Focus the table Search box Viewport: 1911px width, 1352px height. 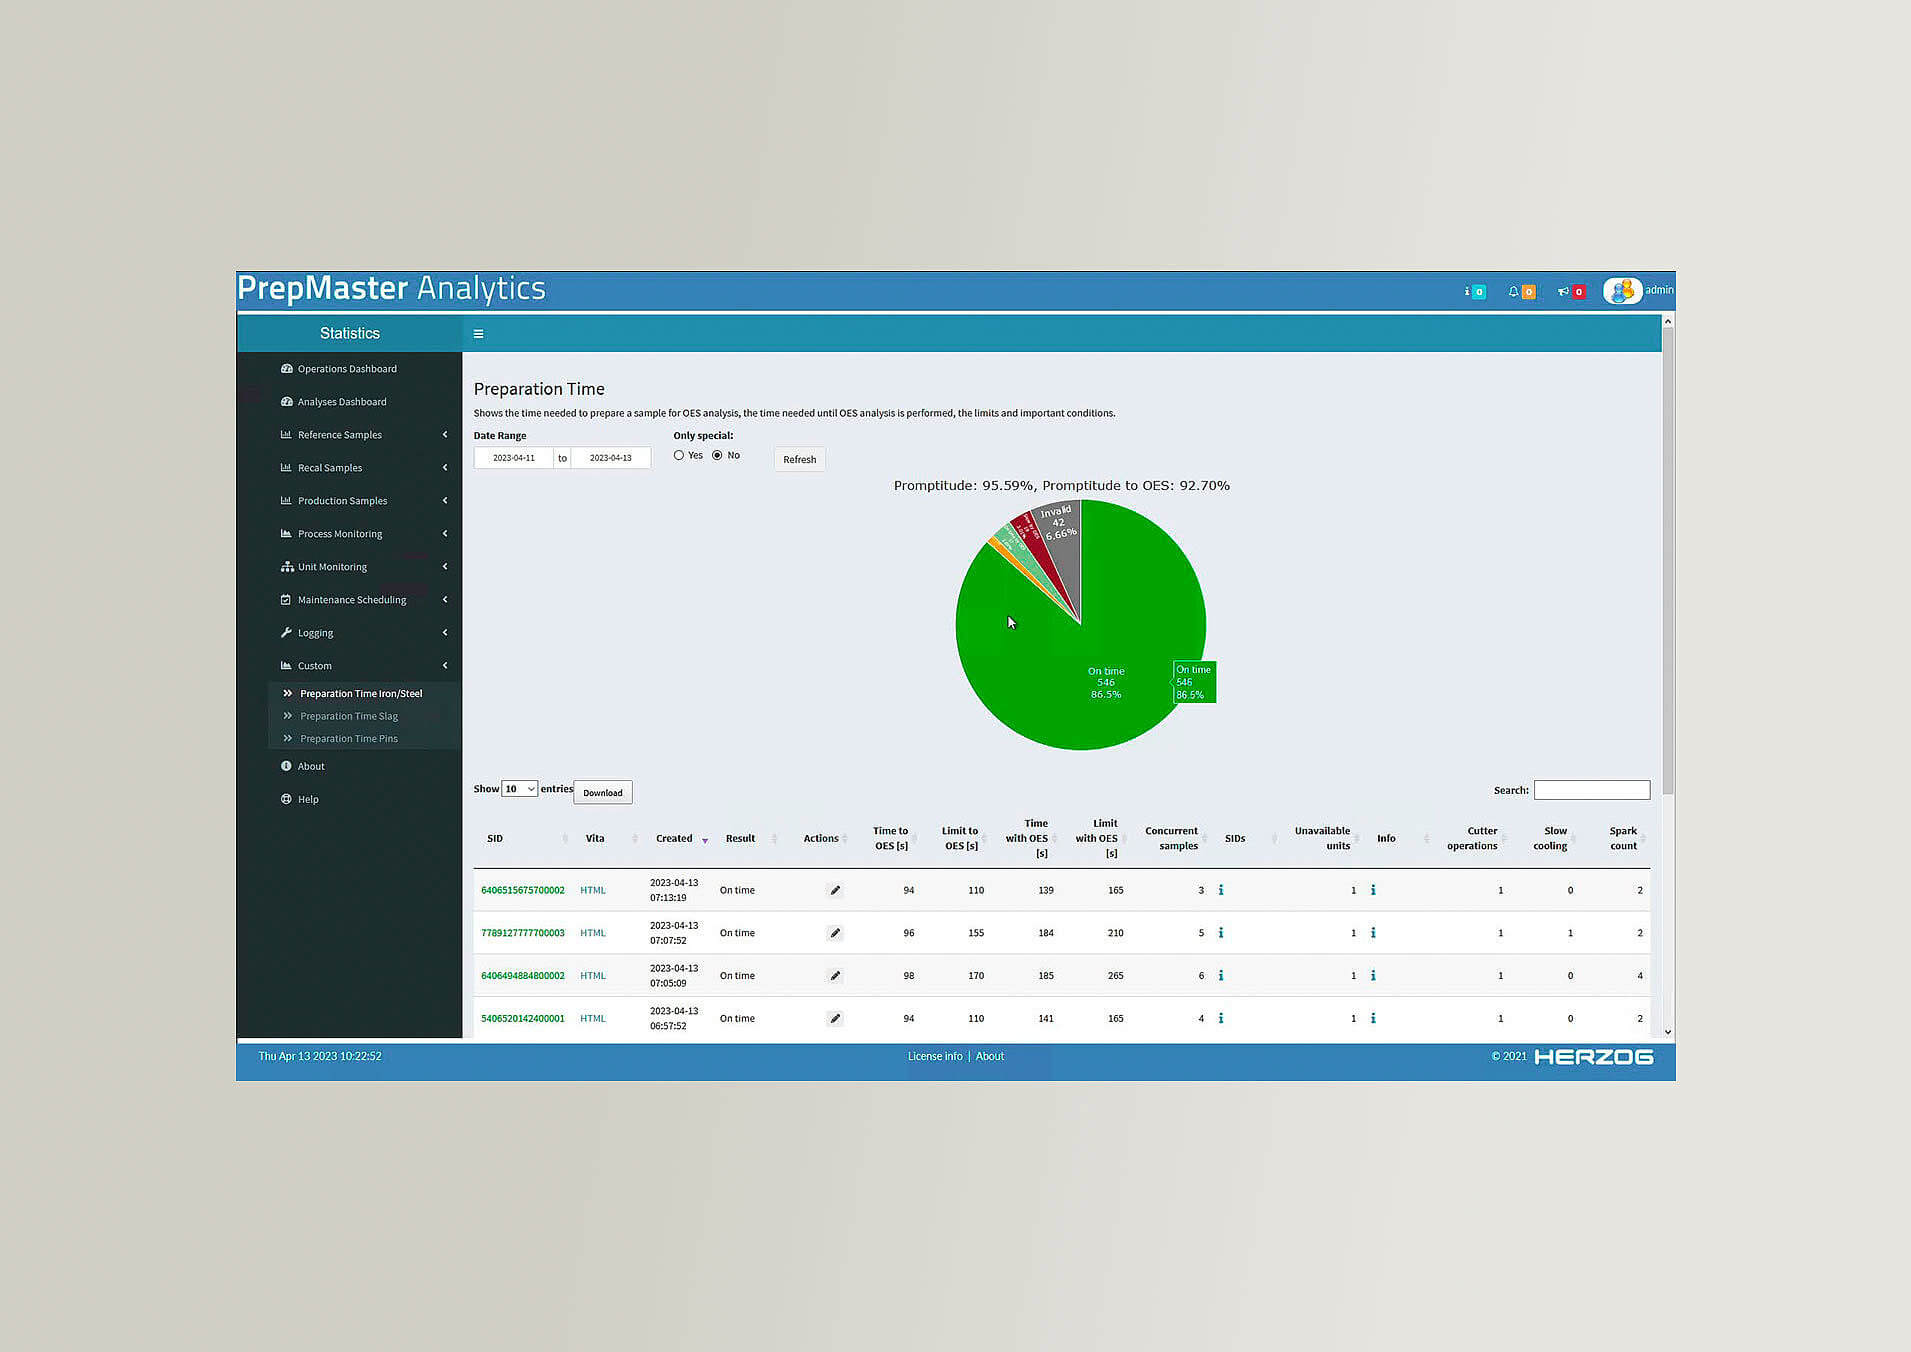click(1592, 790)
